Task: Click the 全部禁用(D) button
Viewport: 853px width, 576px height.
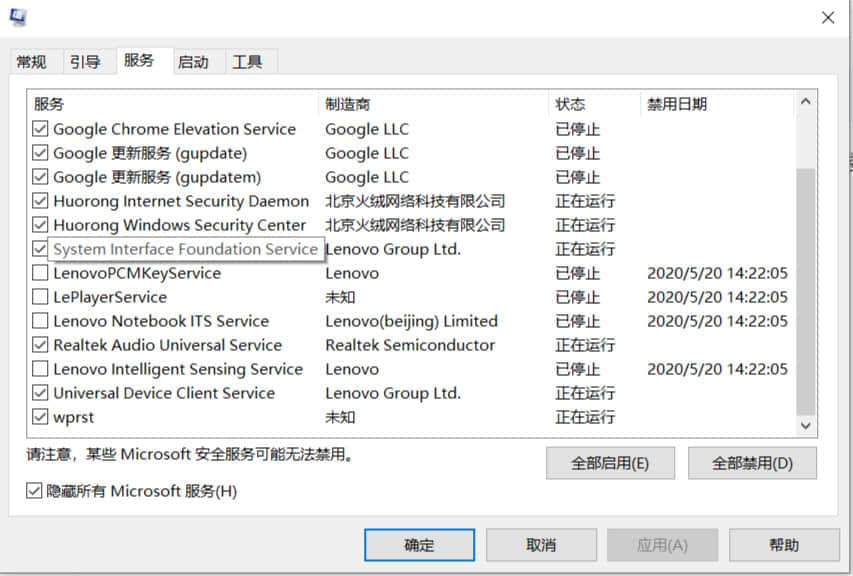Action: pos(752,463)
